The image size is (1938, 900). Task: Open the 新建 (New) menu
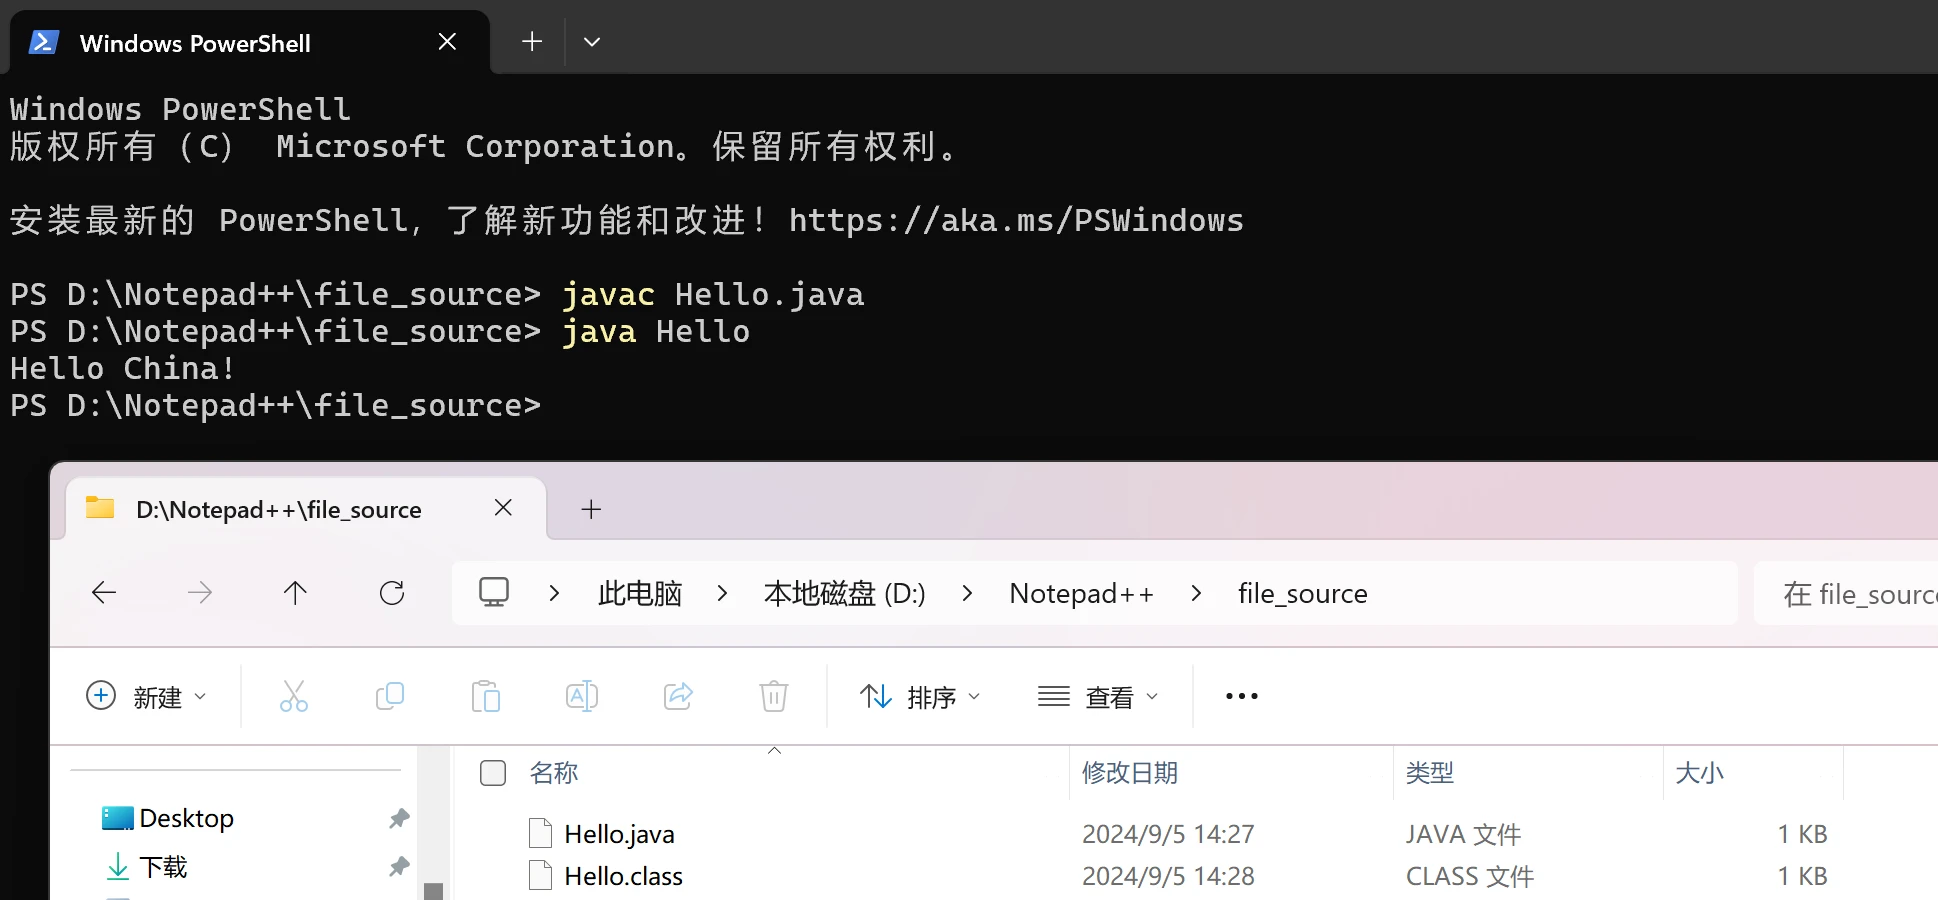click(146, 696)
